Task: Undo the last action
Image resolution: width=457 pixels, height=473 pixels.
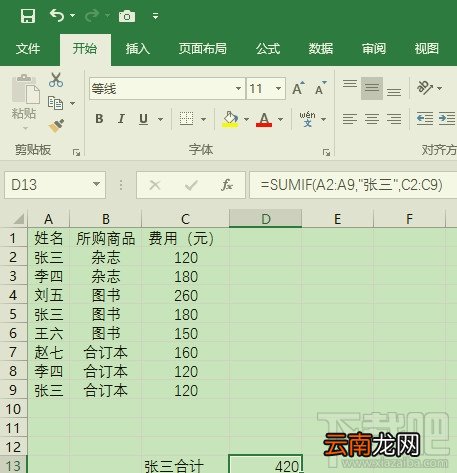Action: click(x=56, y=15)
